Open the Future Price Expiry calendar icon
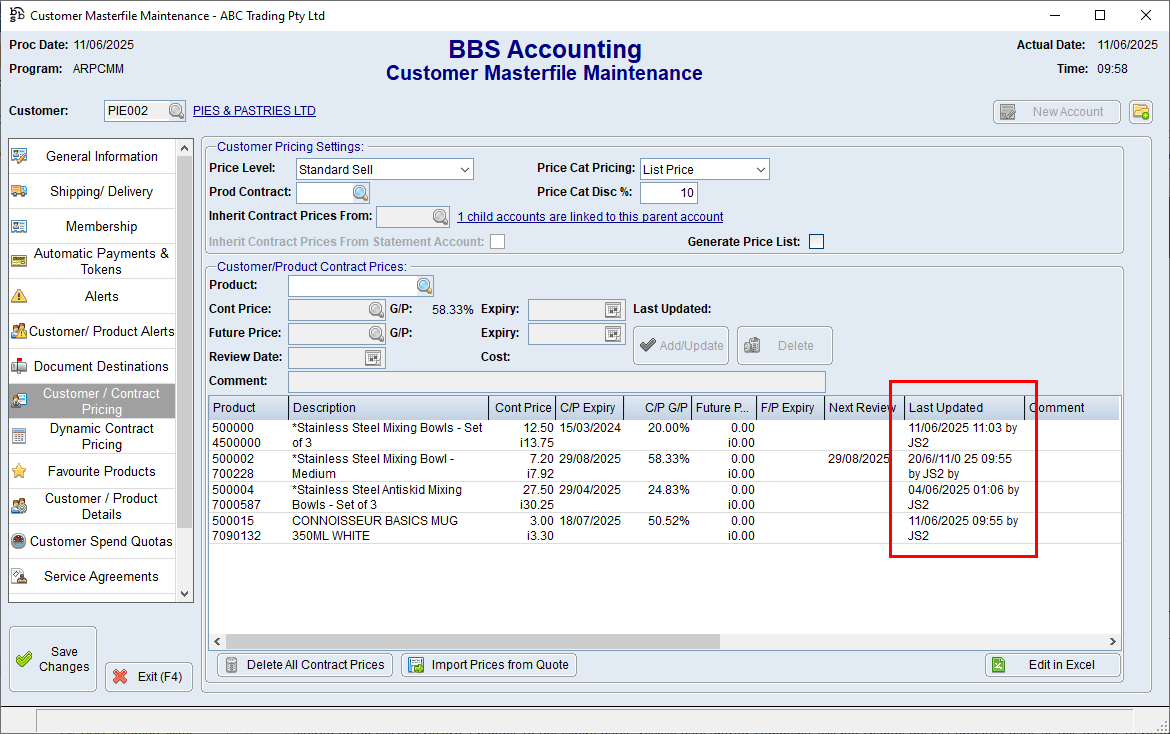This screenshot has height=734, width=1170. (x=613, y=334)
